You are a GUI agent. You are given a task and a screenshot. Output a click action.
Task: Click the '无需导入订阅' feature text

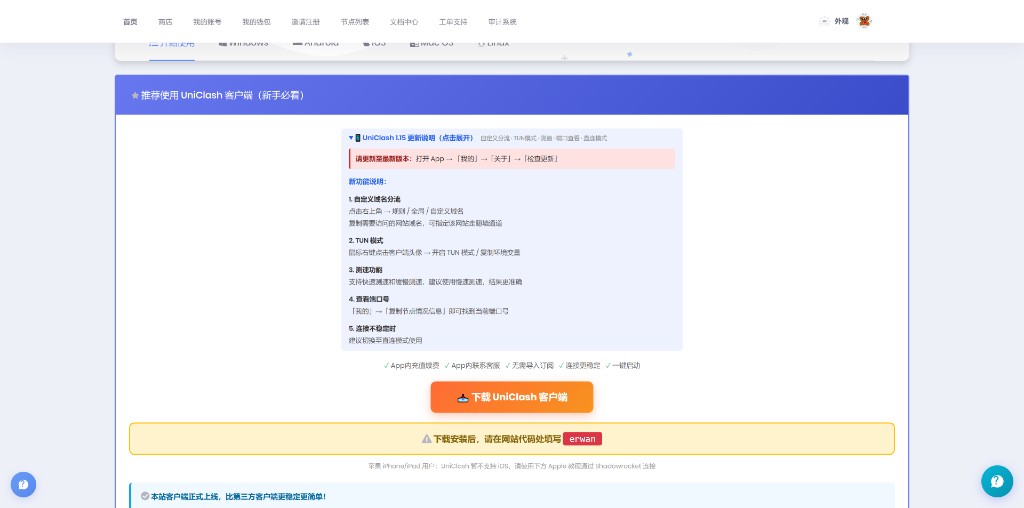[x=532, y=366]
